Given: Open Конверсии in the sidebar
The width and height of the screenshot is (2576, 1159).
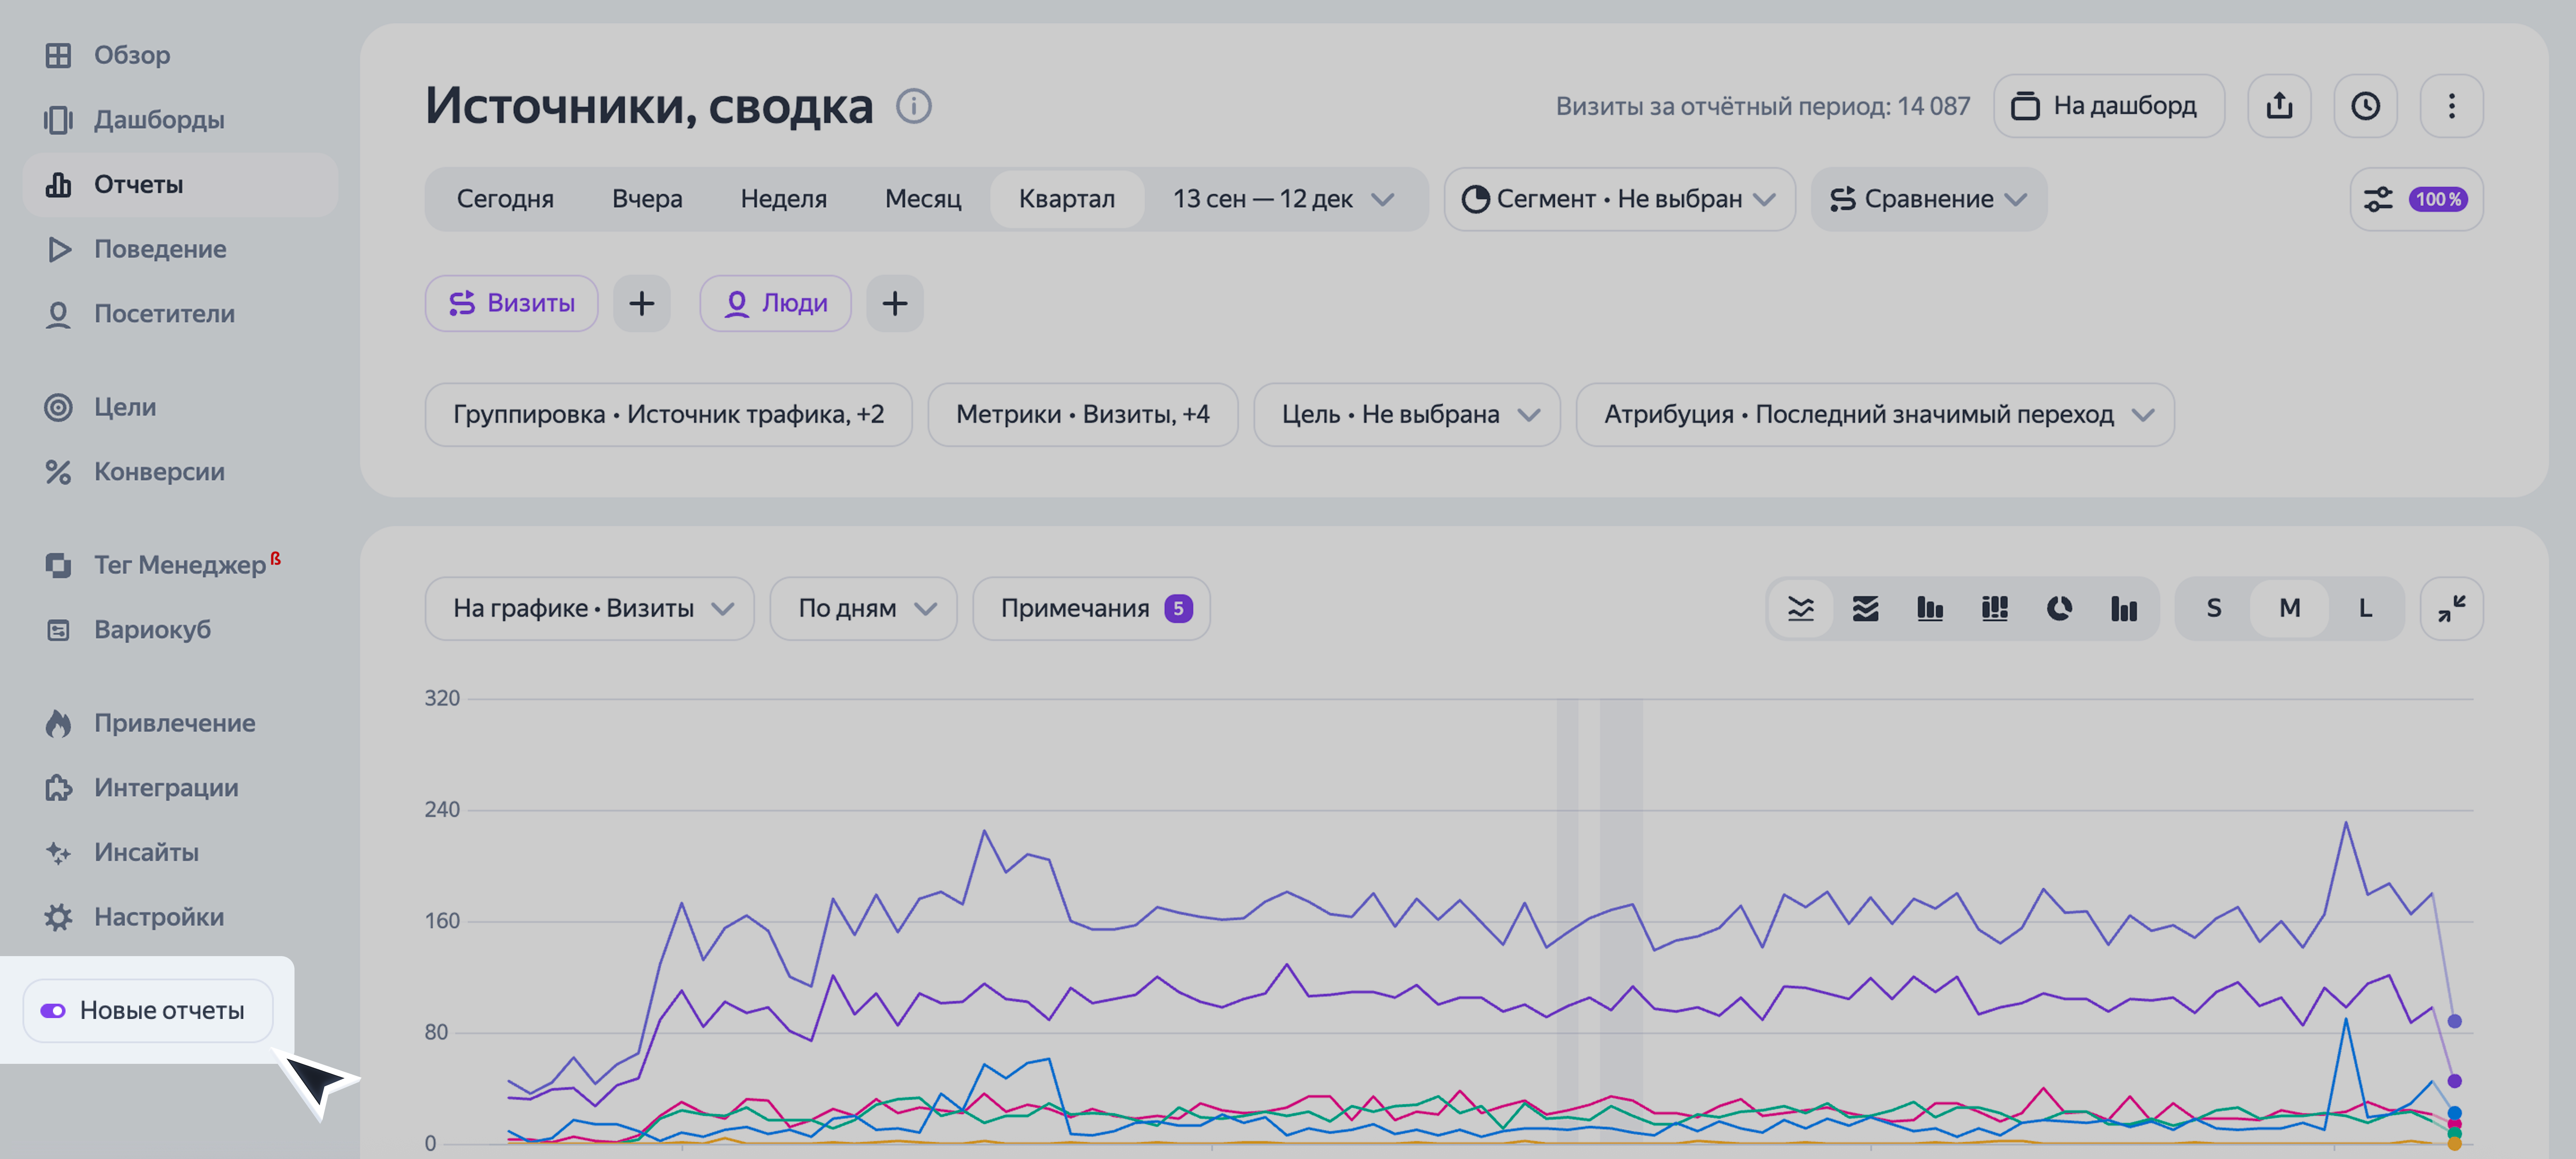Looking at the screenshot, I should pyautogui.click(x=159, y=471).
